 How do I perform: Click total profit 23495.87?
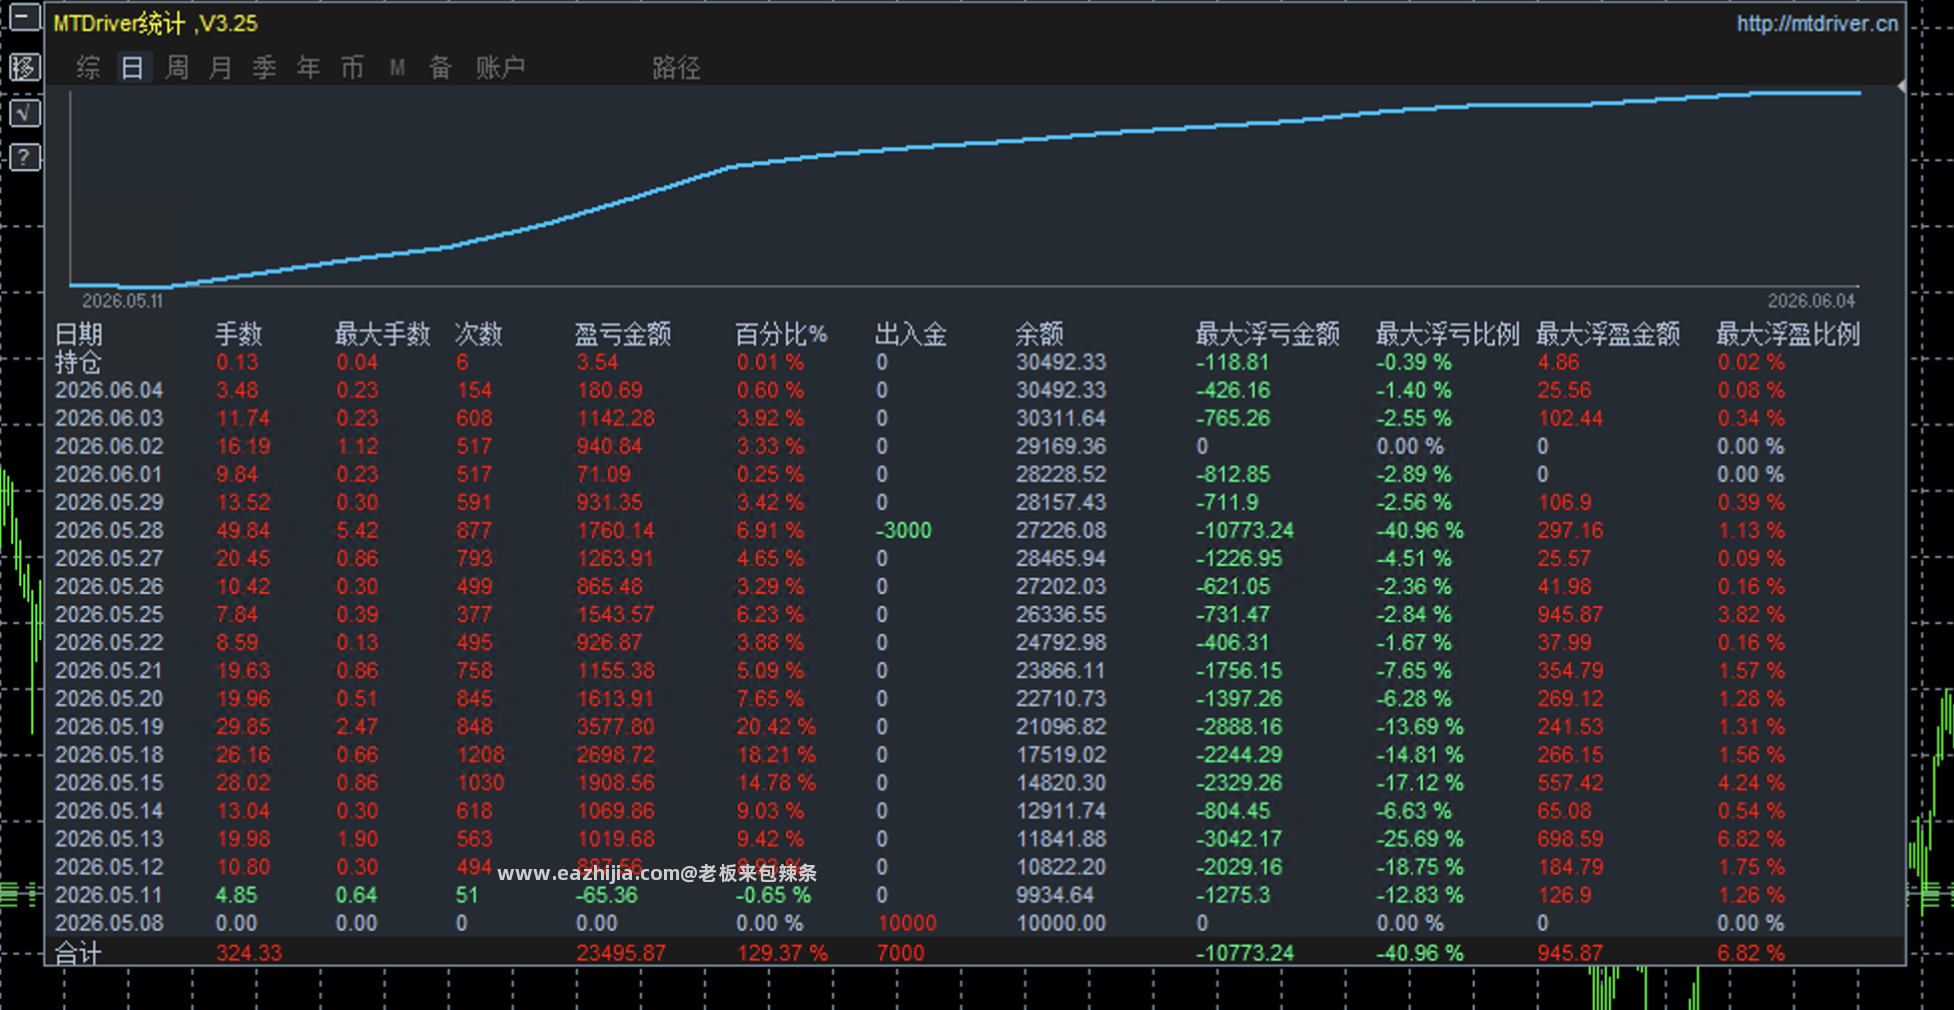pyautogui.click(x=621, y=953)
